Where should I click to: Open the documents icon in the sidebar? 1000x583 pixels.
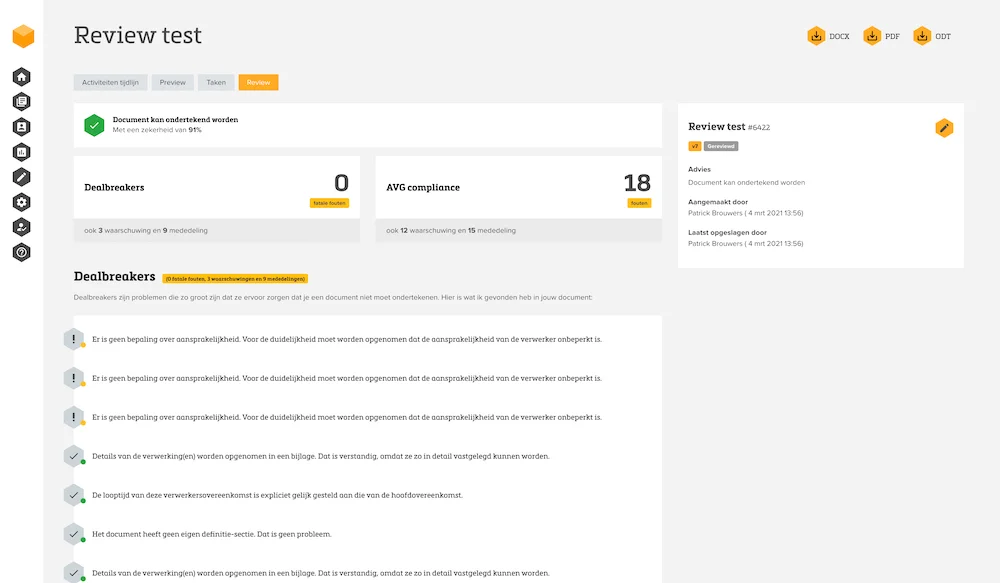coord(21,102)
